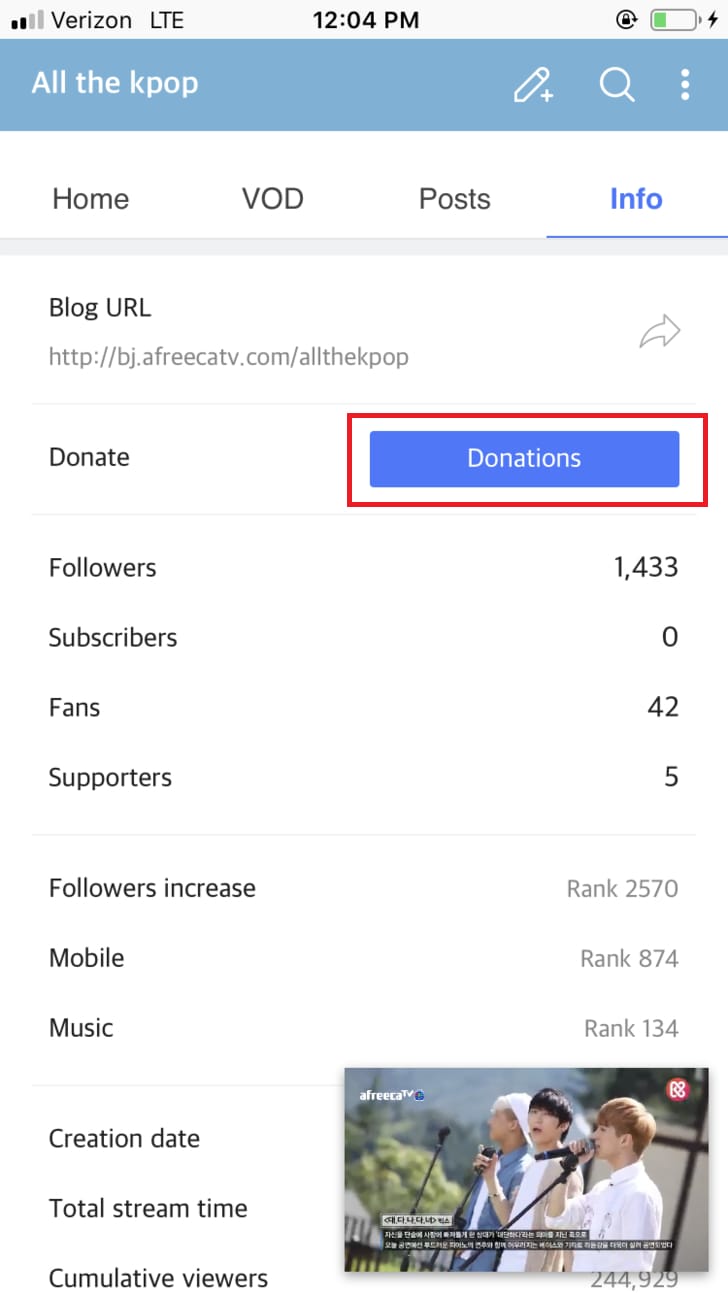Tap the write post pencil icon
The width and height of the screenshot is (728, 1295).
(x=534, y=85)
